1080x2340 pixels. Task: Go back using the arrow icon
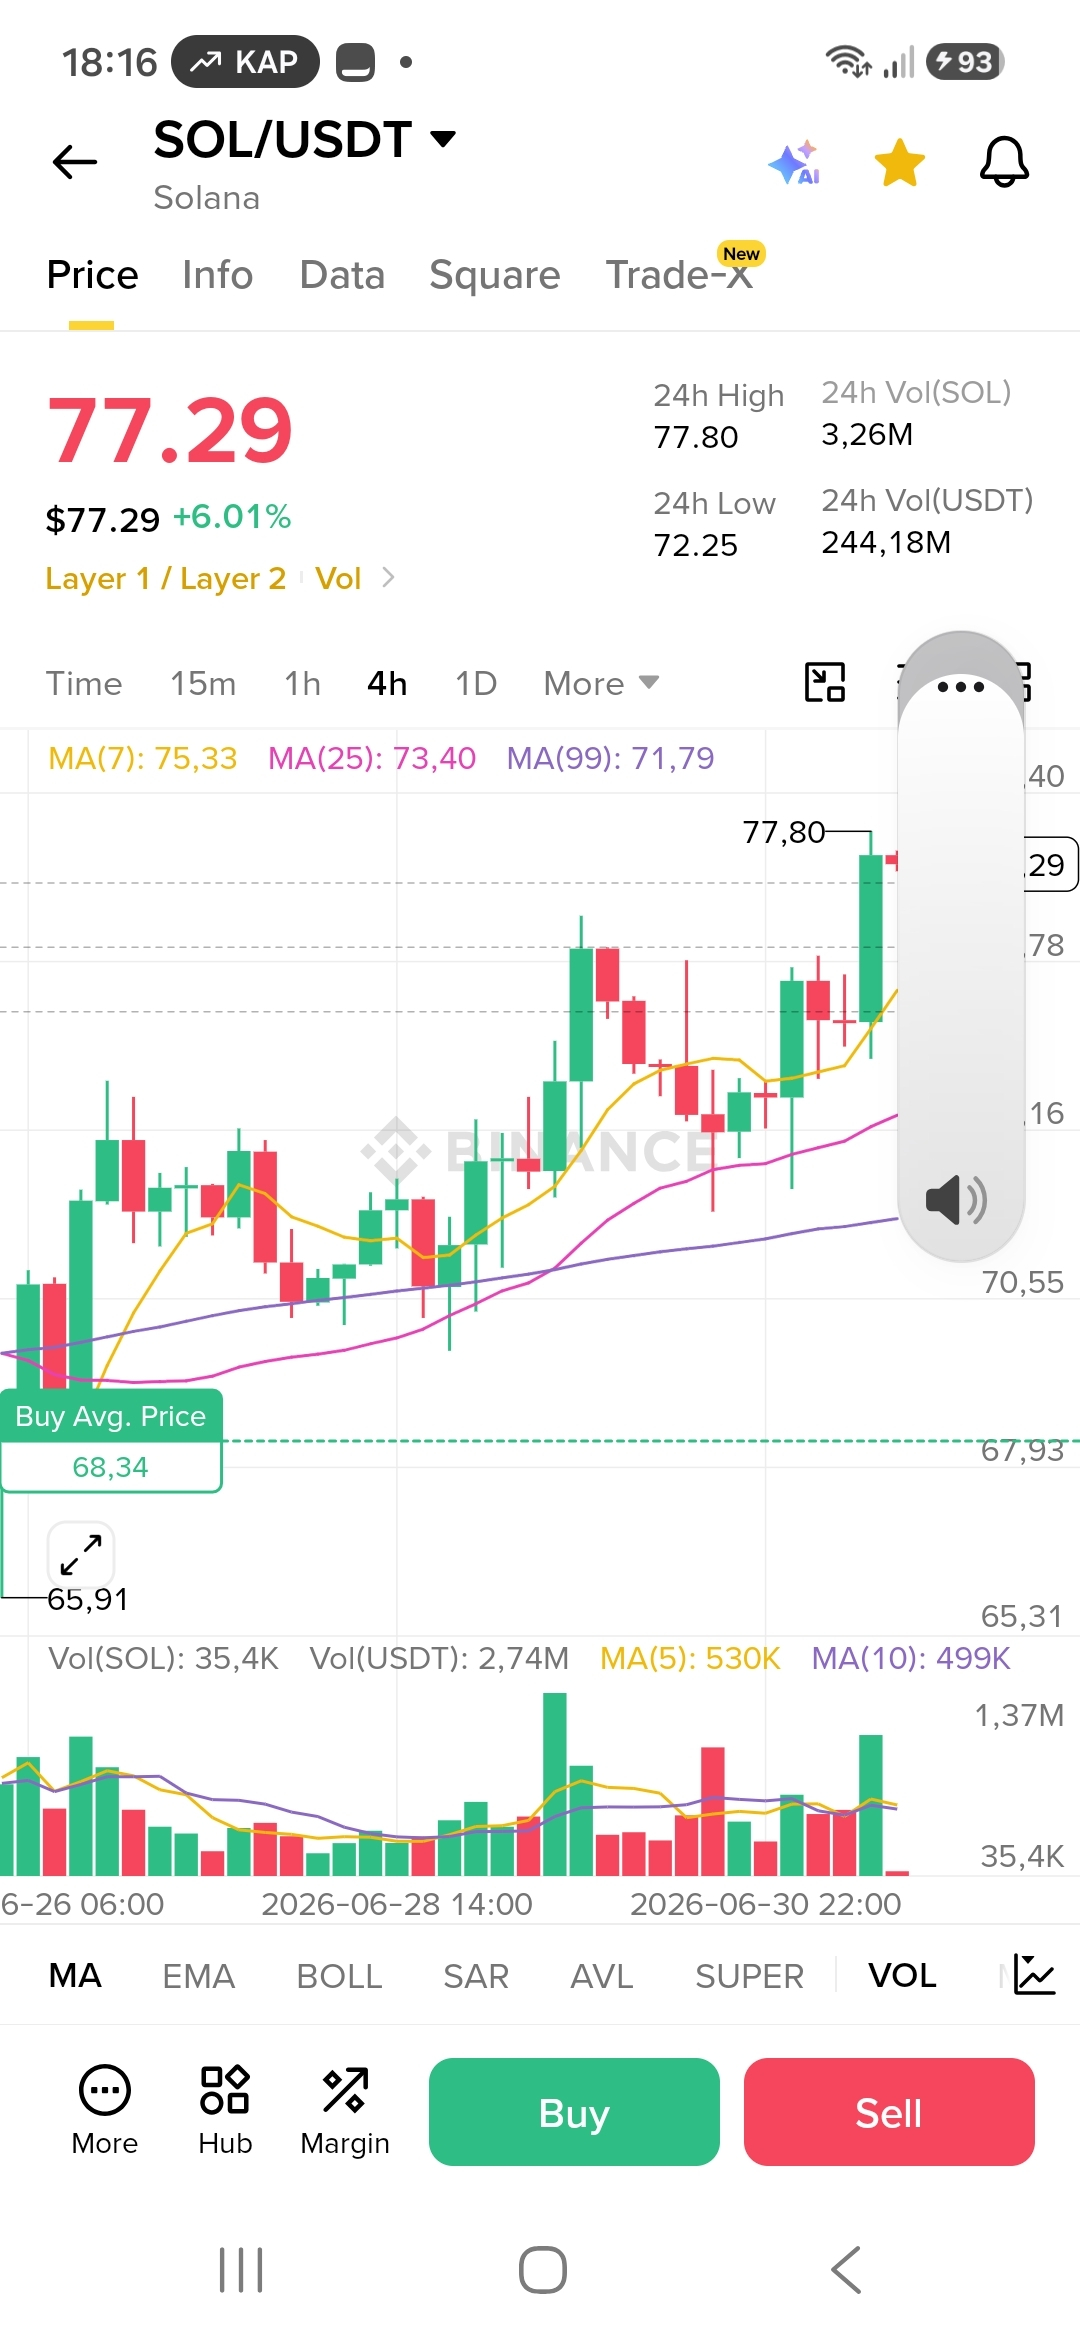click(75, 162)
